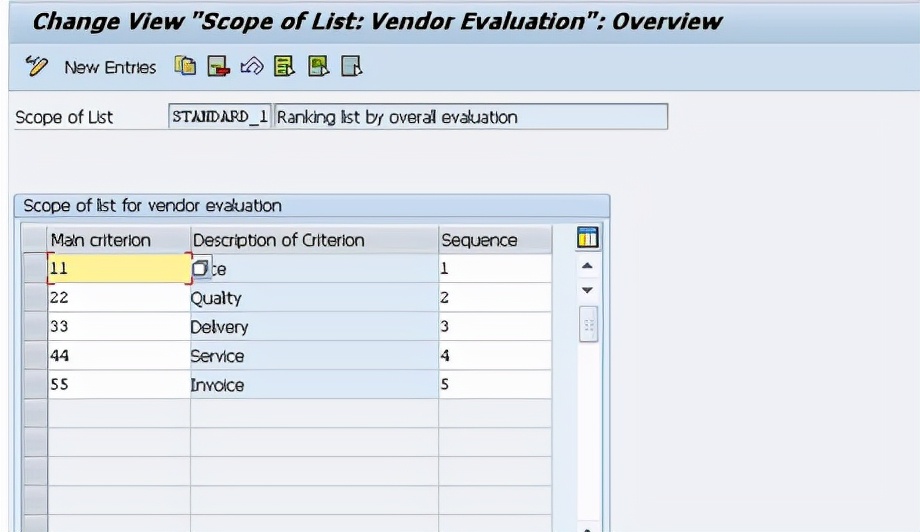Image resolution: width=920 pixels, height=532 pixels.
Task: Click the Main criterion cell 44
Action: (119, 355)
